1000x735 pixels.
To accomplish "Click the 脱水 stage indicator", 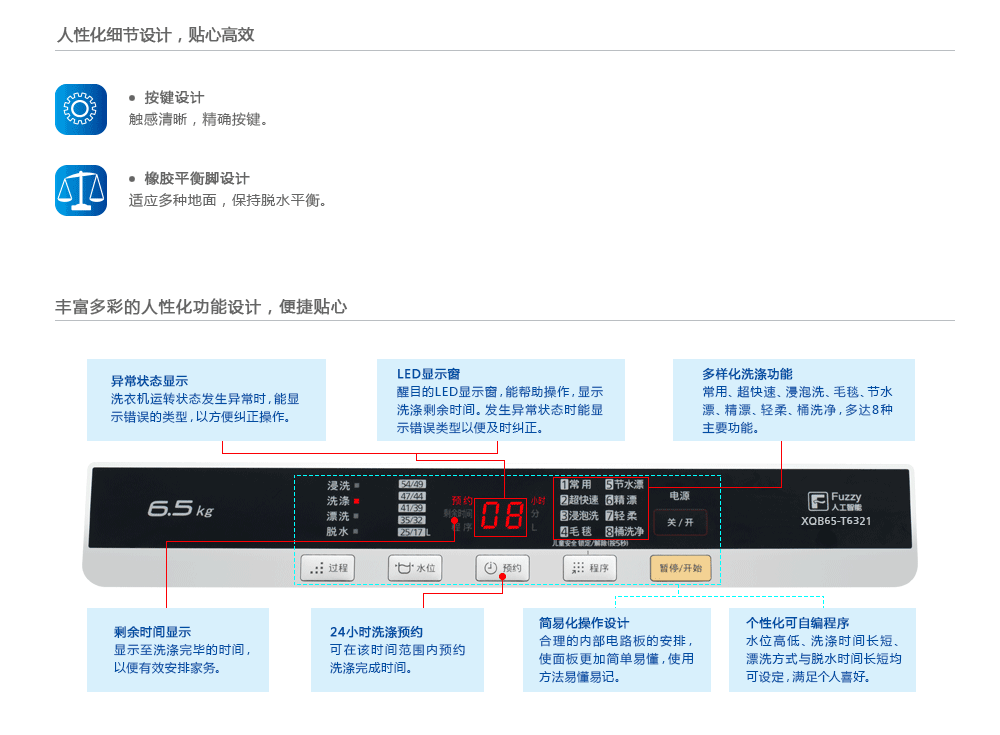I will coord(342,531).
